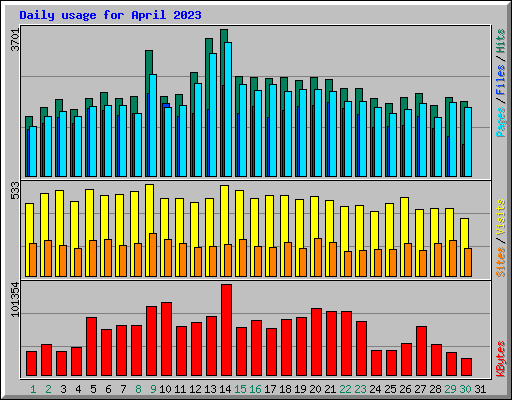Click the tallest red KBytes bar for day 14
The image size is (512, 400).
pos(227,330)
